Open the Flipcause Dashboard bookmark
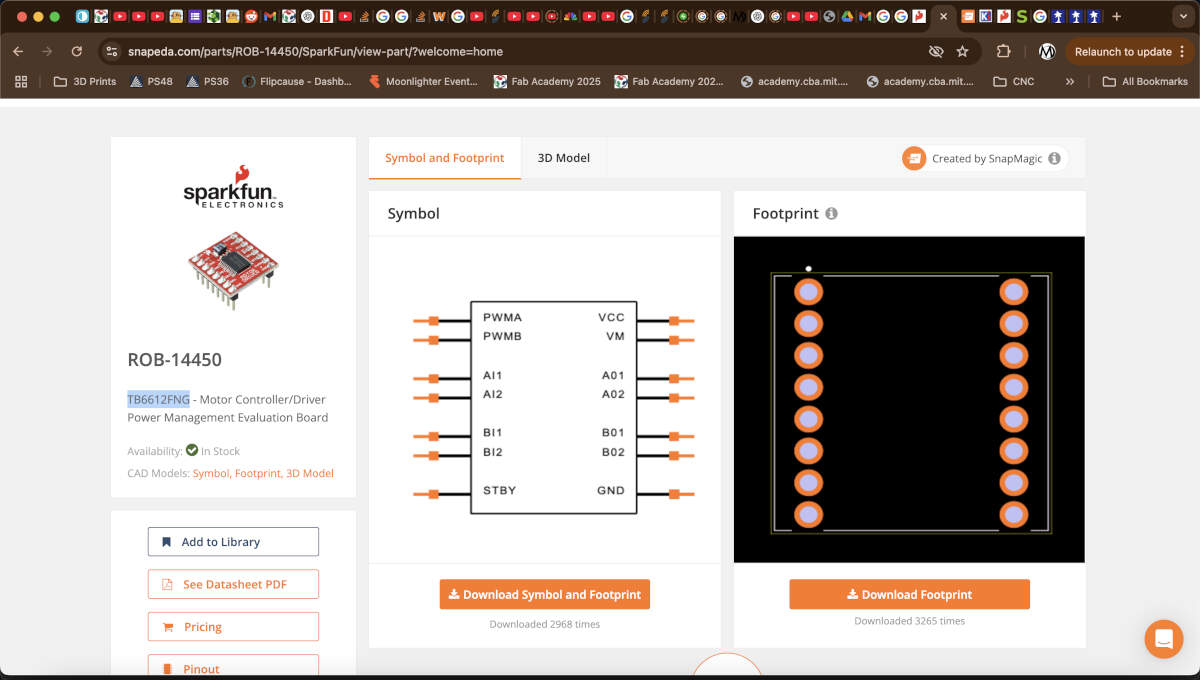Image resolution: width=1200 pixels, height=680 pixels. (297, 81)
